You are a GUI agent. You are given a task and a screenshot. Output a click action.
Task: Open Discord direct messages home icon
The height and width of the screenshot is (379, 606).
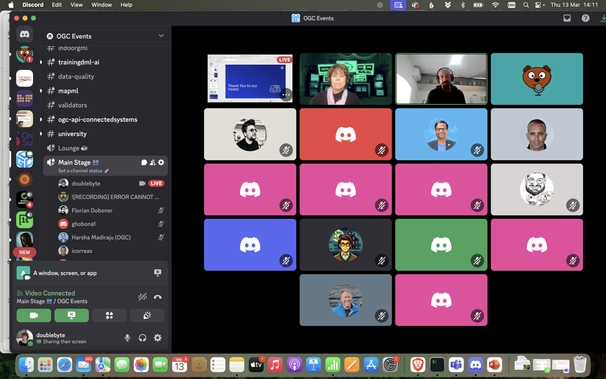click(x=24, y=34)
